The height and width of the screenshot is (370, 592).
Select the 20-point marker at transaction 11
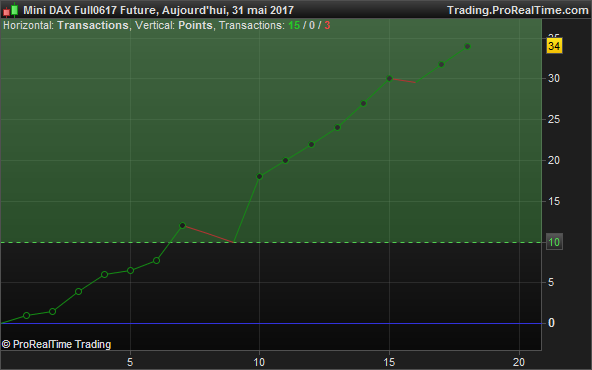click(x=285, y=160)
